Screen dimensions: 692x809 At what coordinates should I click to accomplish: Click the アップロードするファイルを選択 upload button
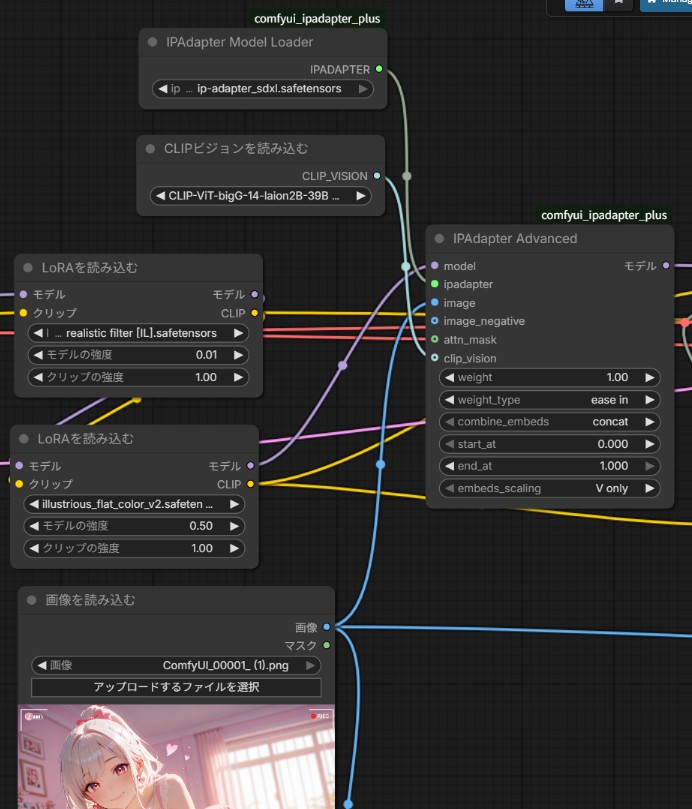click(x=176, y=687)
